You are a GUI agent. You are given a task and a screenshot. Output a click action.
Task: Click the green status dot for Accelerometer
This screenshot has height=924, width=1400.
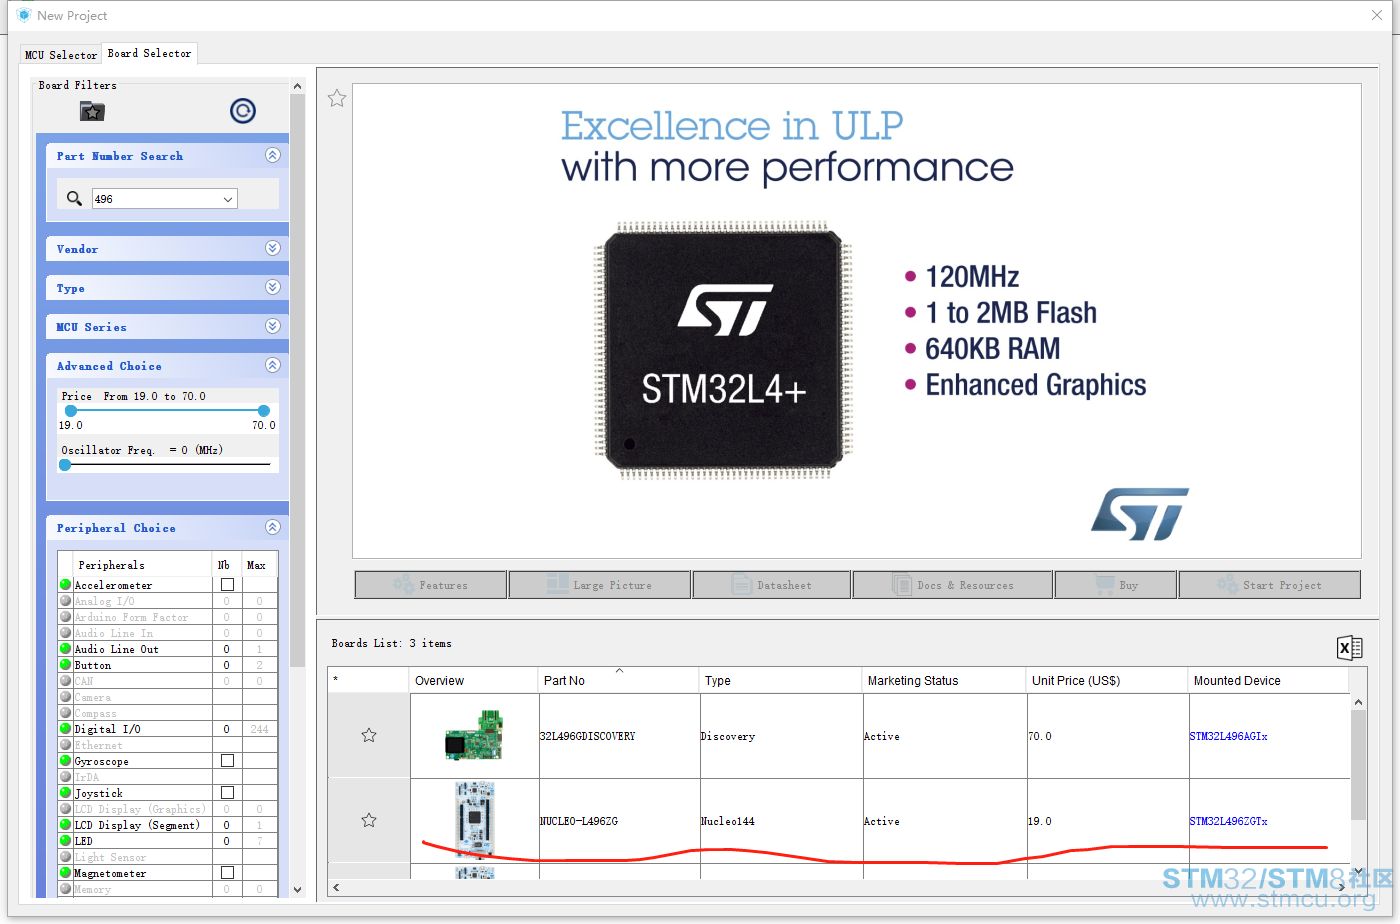[66, 585]
